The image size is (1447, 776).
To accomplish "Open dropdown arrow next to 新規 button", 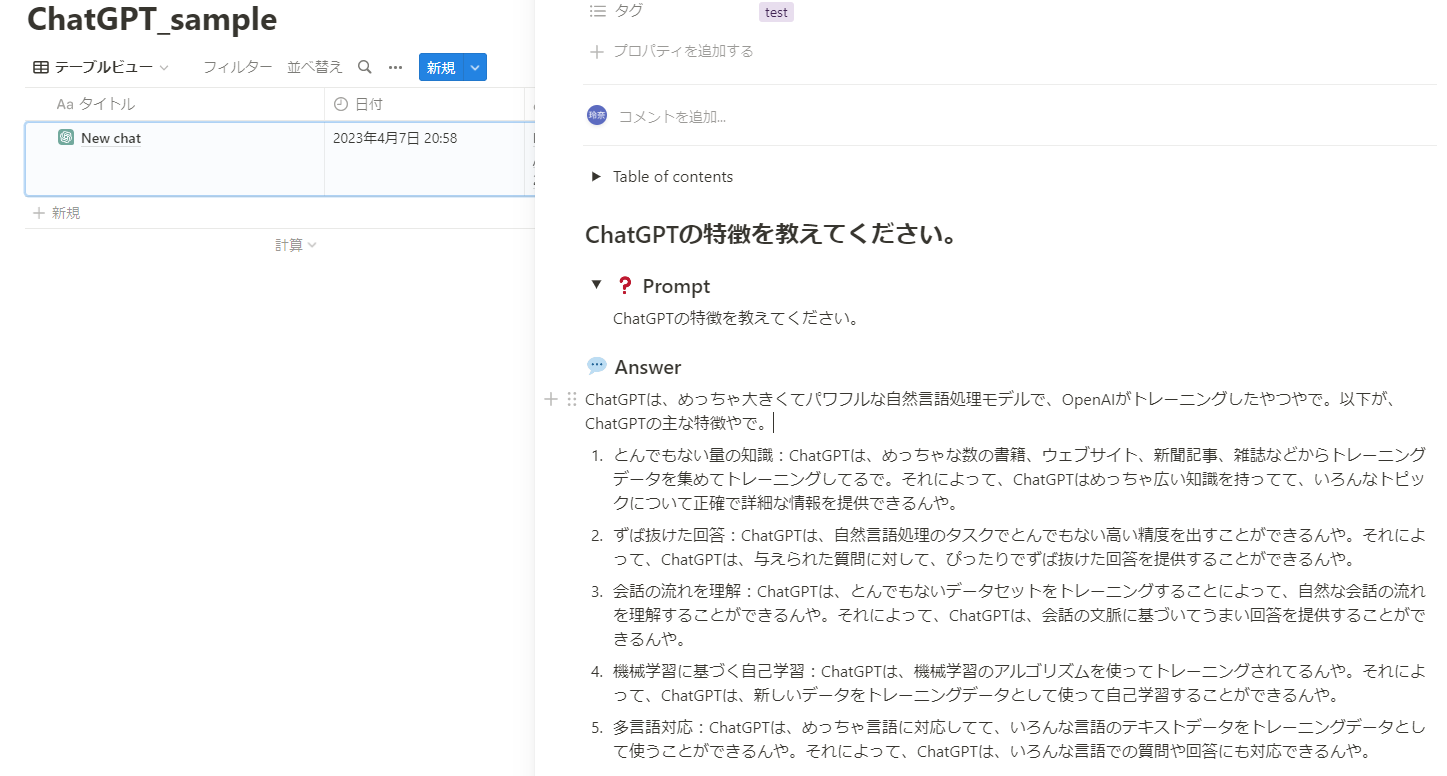I will (475, 67).
